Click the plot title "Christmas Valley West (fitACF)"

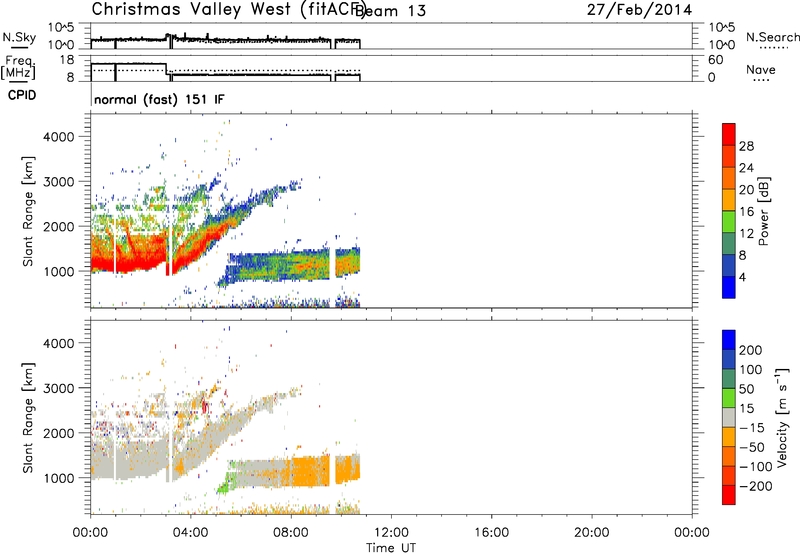pos(228,10)
